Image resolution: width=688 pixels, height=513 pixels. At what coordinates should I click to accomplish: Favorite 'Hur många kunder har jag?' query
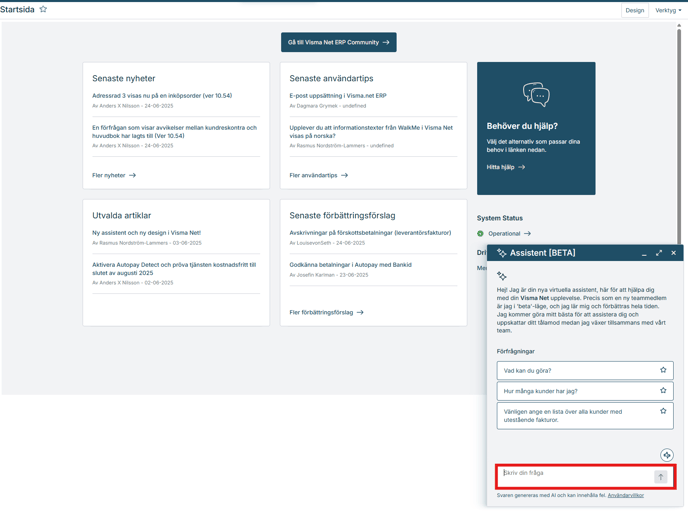coord(663,390)
